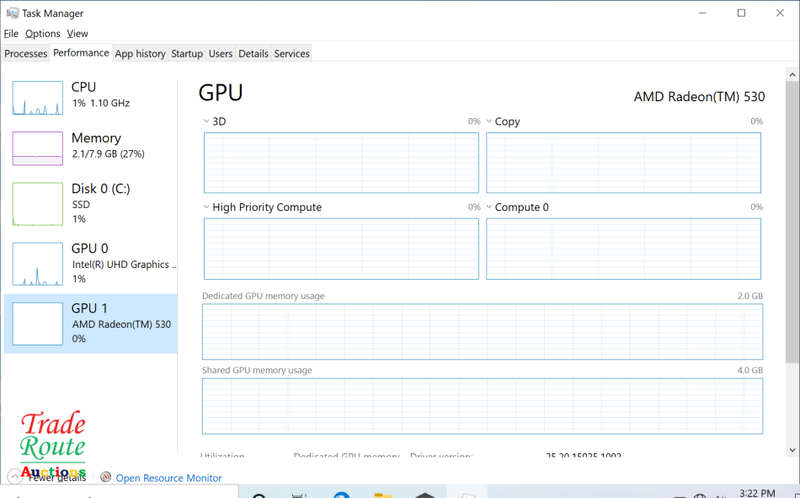Select Memory in the performance sidebar
The height and width of the screenshot is (498, 800).
(91, 148)
